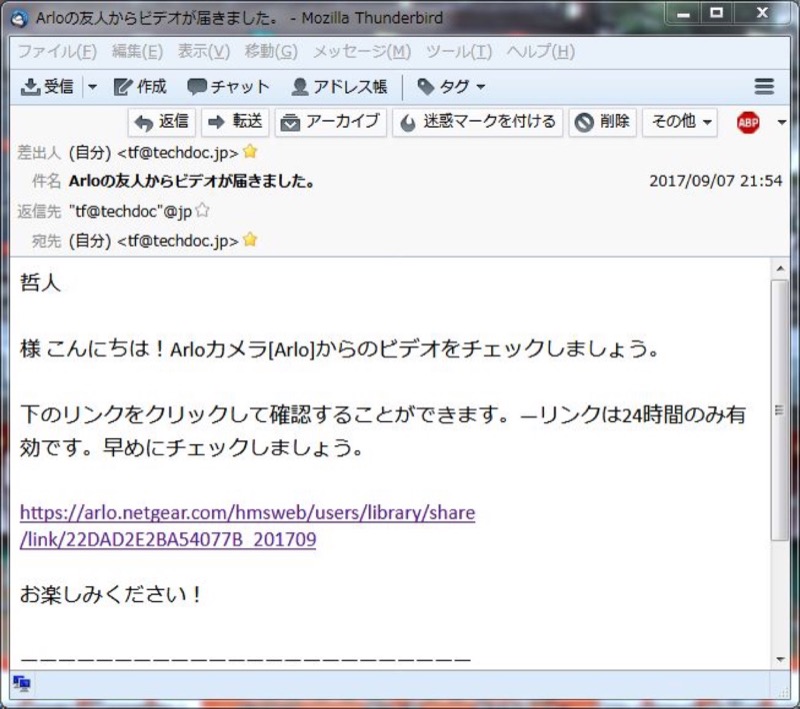Click the 返信 (Reply) button

pyautogui.click(x=162, y=122)
